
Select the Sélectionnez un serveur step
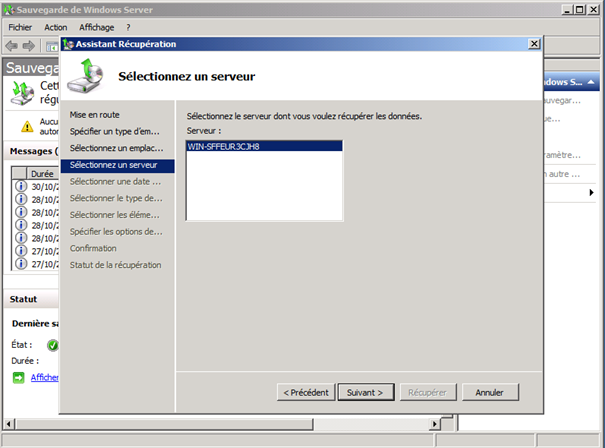tap(117, 165)
